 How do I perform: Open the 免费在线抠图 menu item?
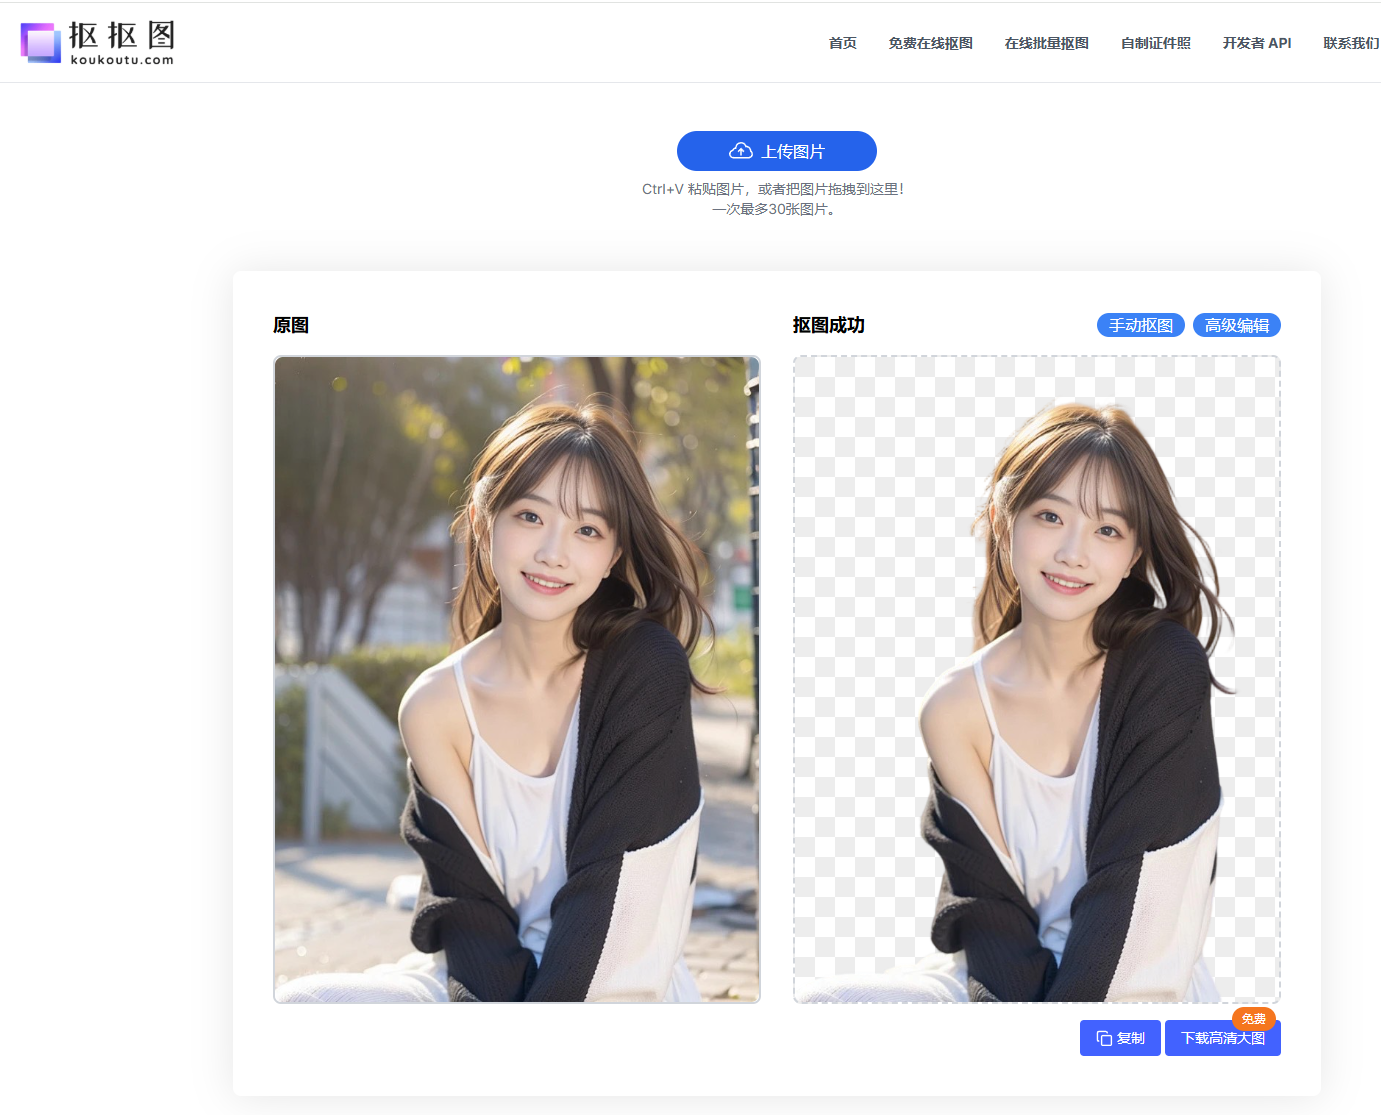(930, 43)
